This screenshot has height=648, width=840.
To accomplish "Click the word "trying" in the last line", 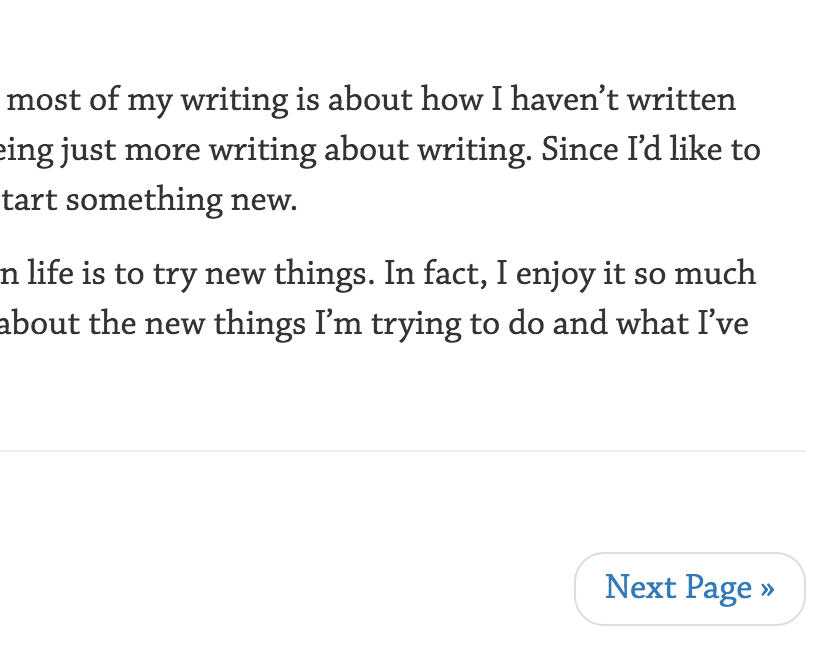I will pos(416,325).
